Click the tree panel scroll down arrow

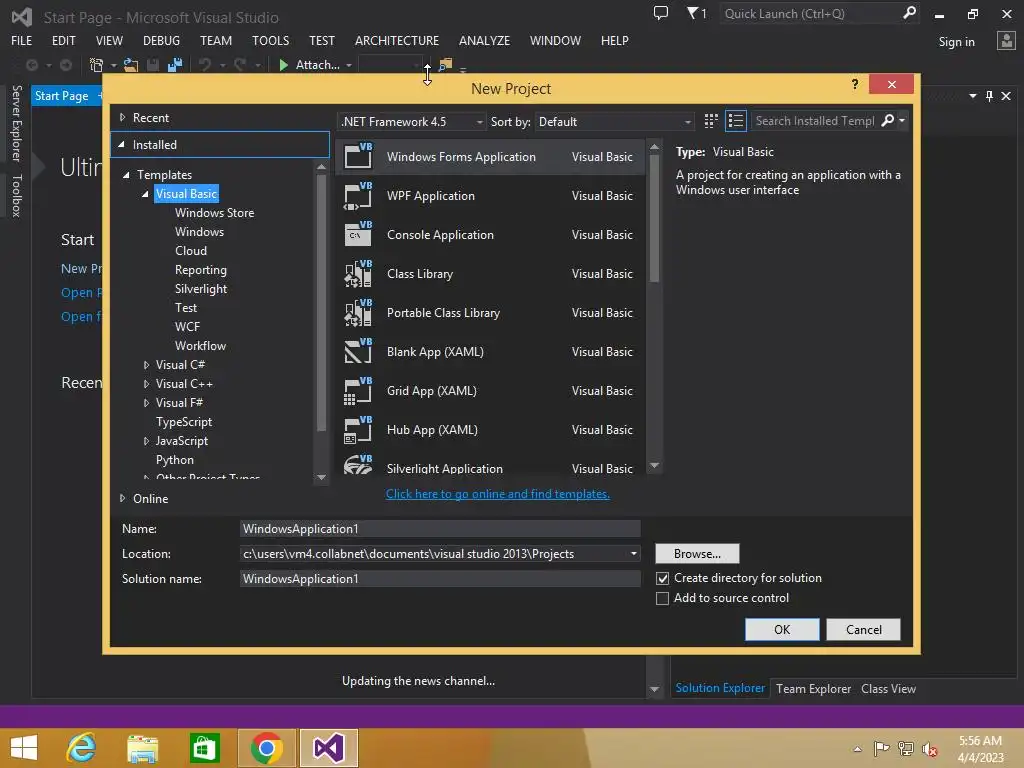pos(321,477)
